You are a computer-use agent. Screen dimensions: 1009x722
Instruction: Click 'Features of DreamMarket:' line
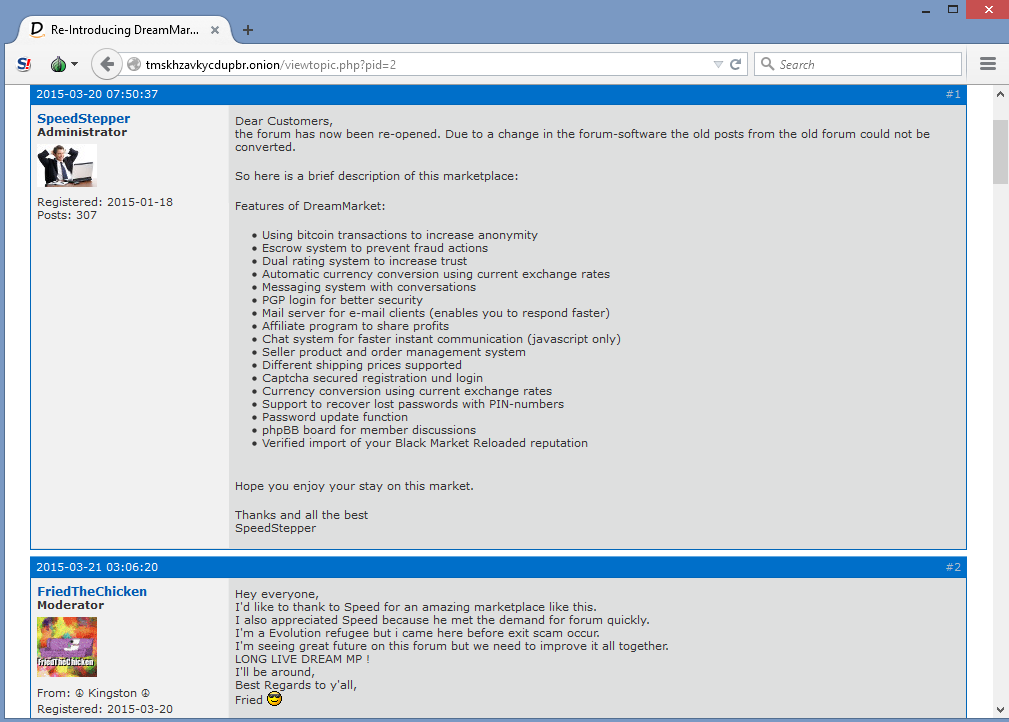(310, 206)
